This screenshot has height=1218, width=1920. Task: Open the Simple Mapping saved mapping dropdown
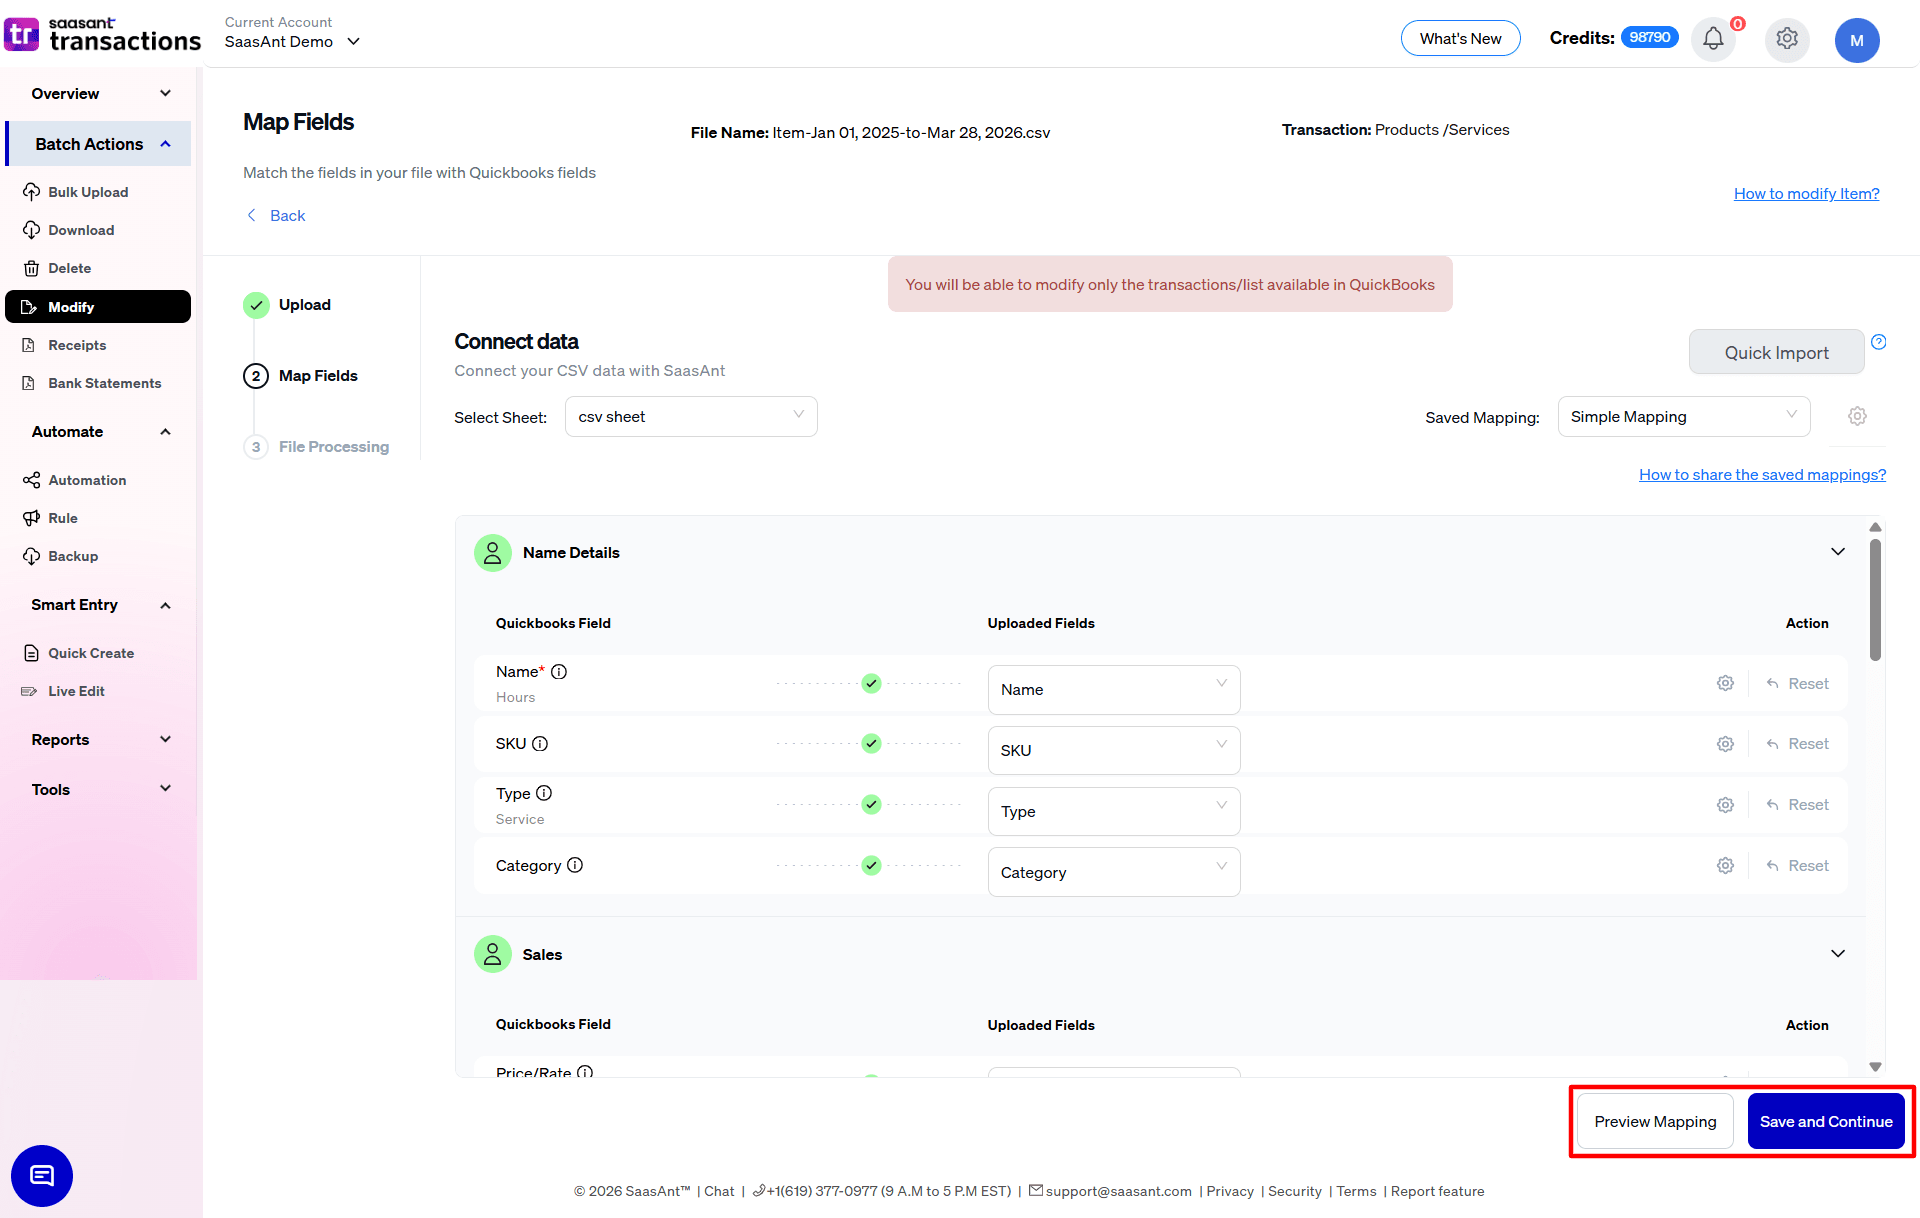click(x=1683, y=416)
